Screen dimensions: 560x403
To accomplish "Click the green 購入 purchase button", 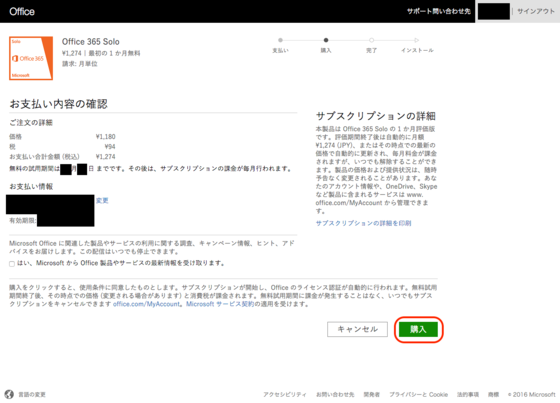I will (x=418, y=329).
